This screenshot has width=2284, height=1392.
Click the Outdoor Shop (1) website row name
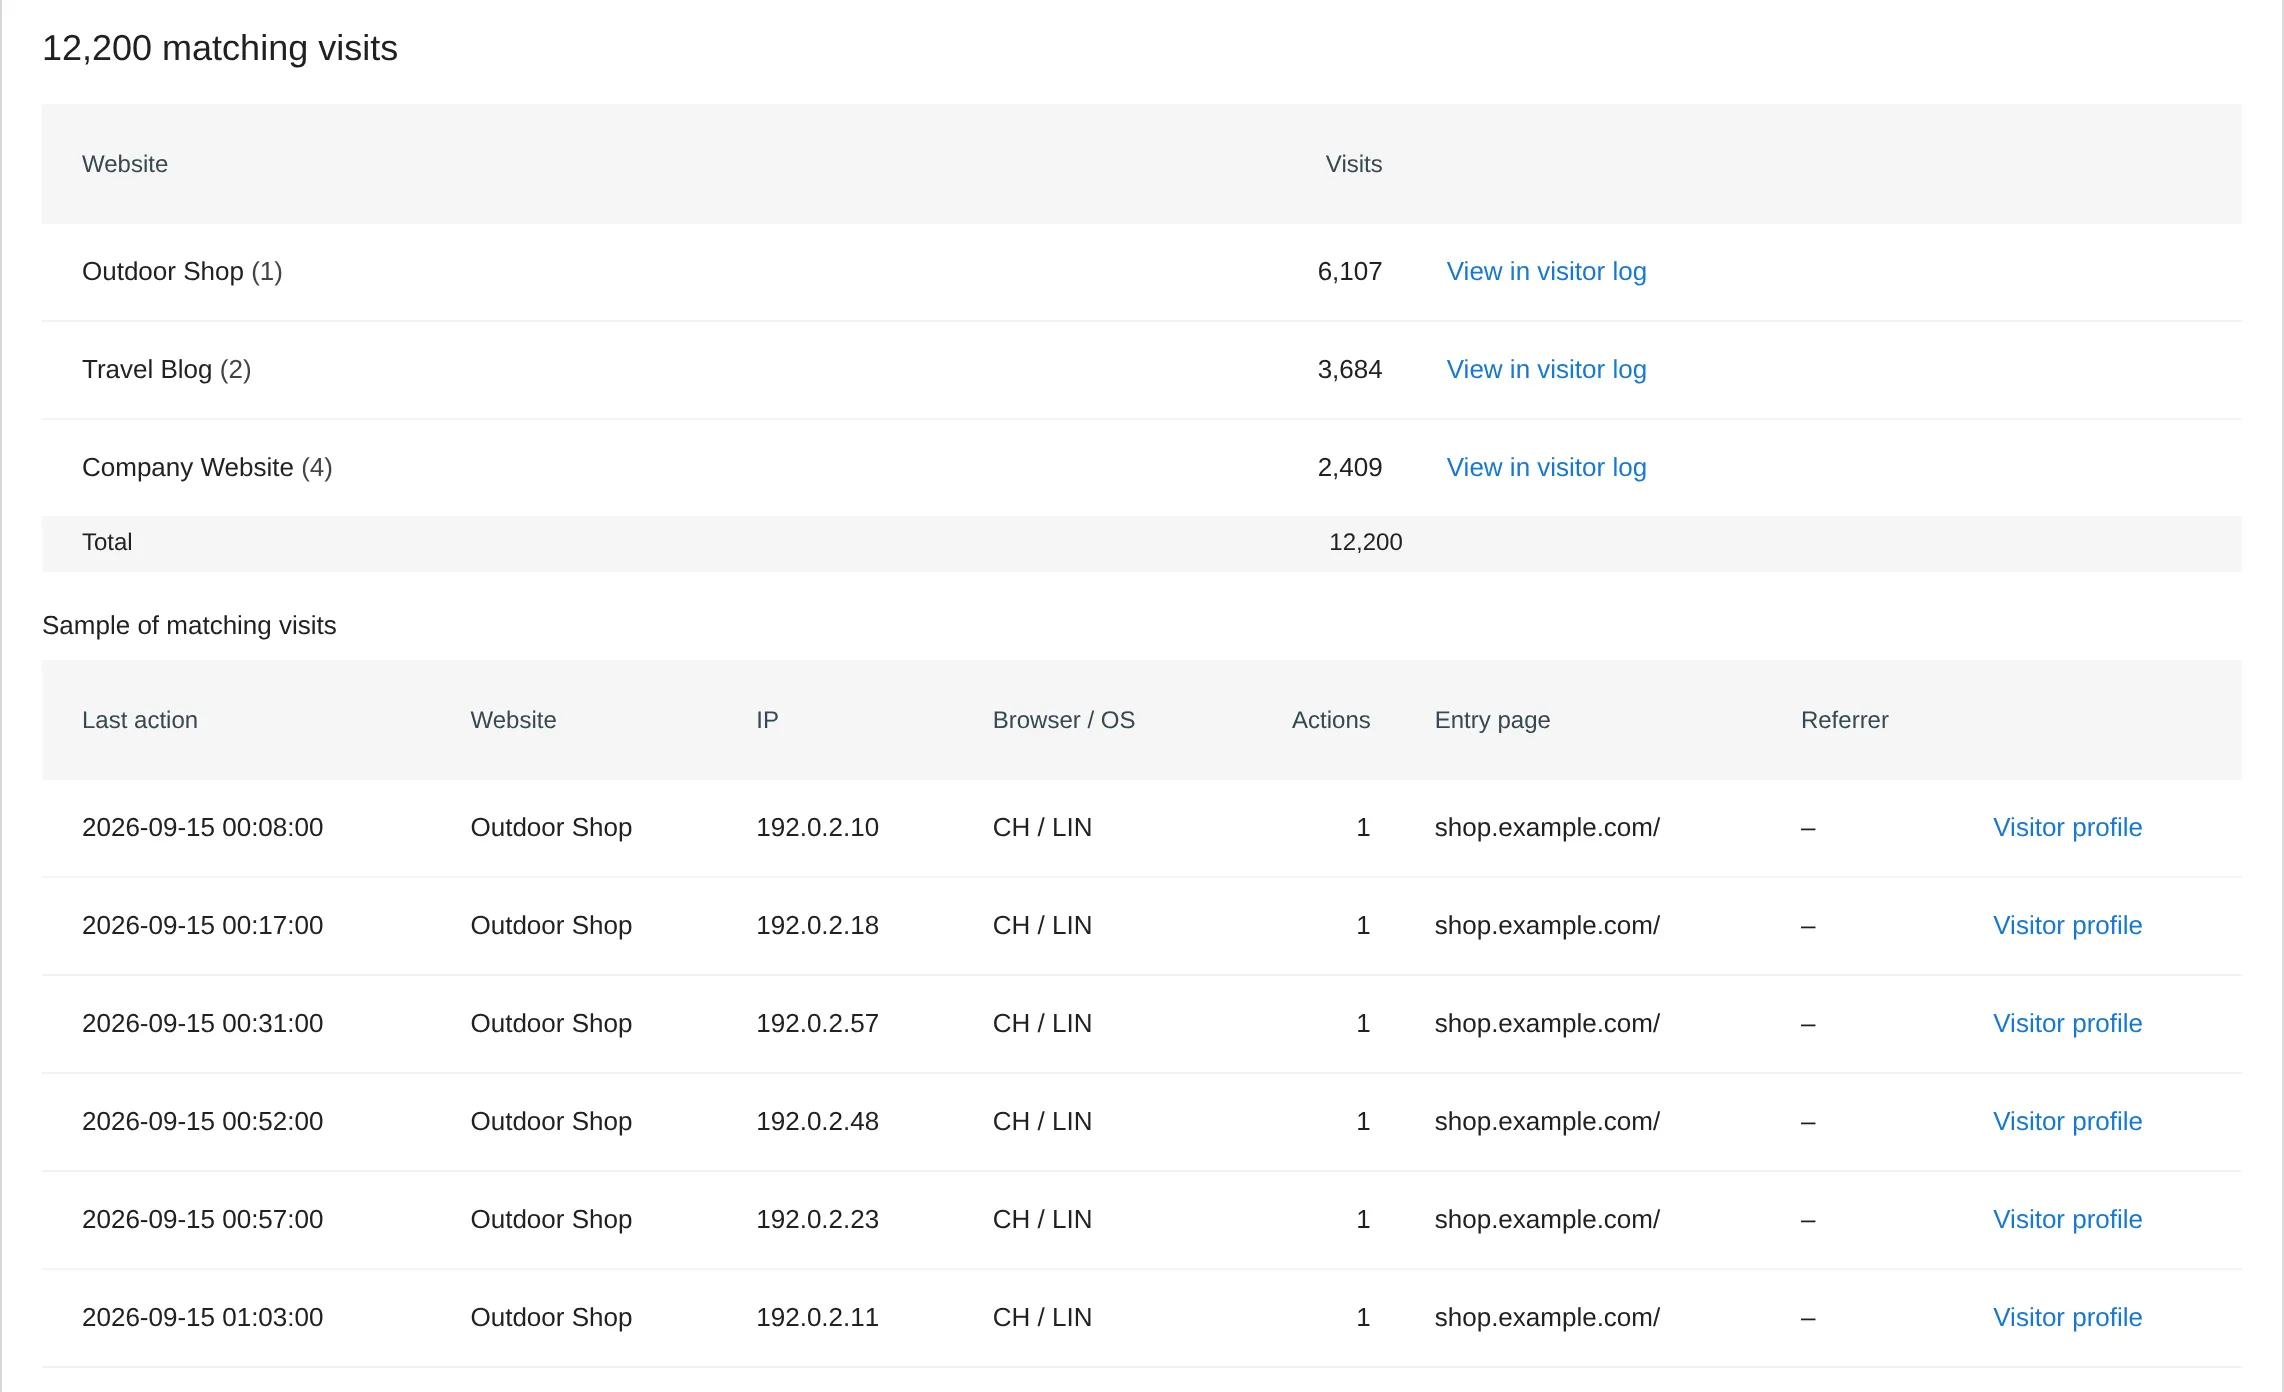182,271
